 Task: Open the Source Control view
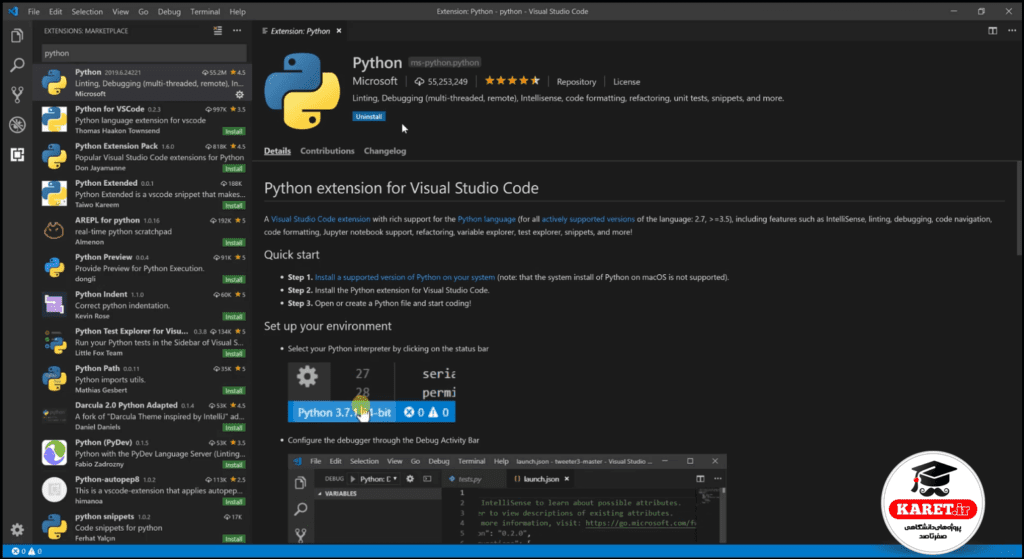pos(18,95)
